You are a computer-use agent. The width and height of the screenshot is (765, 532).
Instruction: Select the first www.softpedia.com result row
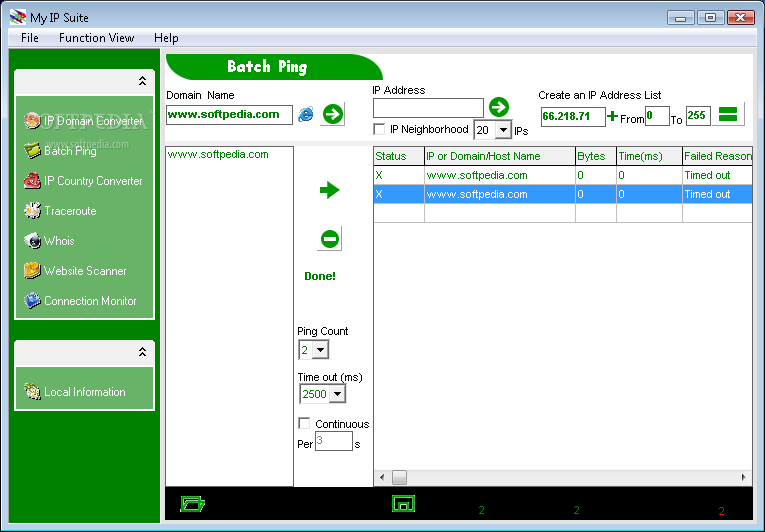563,175
